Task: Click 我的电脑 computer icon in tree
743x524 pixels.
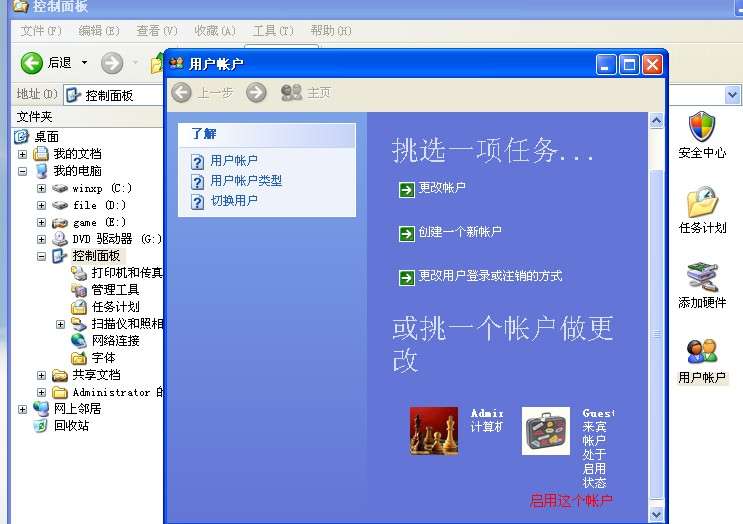Action: tap(42, 171)
